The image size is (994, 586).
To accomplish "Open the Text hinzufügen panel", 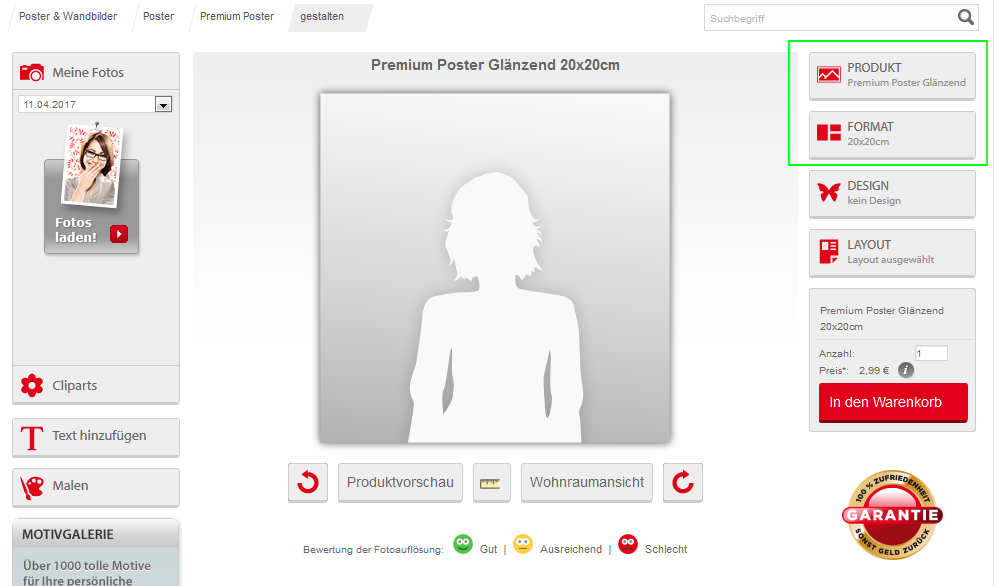I will coord(96,437).
